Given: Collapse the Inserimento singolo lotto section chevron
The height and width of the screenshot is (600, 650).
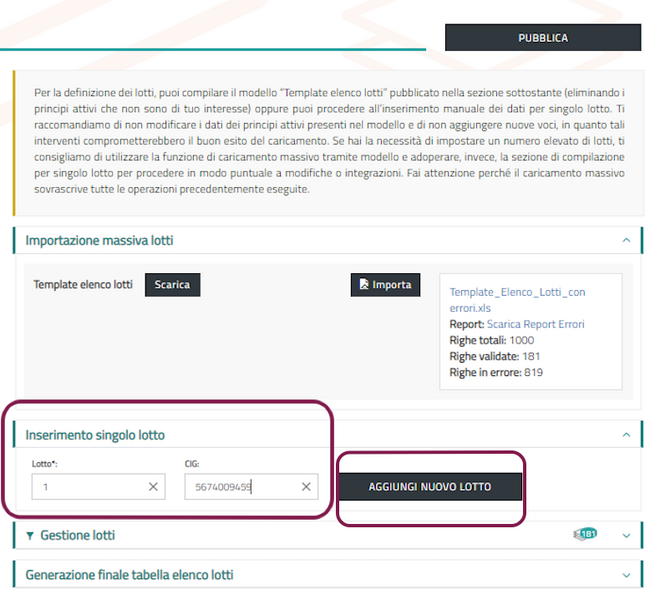Looking at the screenshot, I should (625, 435).
